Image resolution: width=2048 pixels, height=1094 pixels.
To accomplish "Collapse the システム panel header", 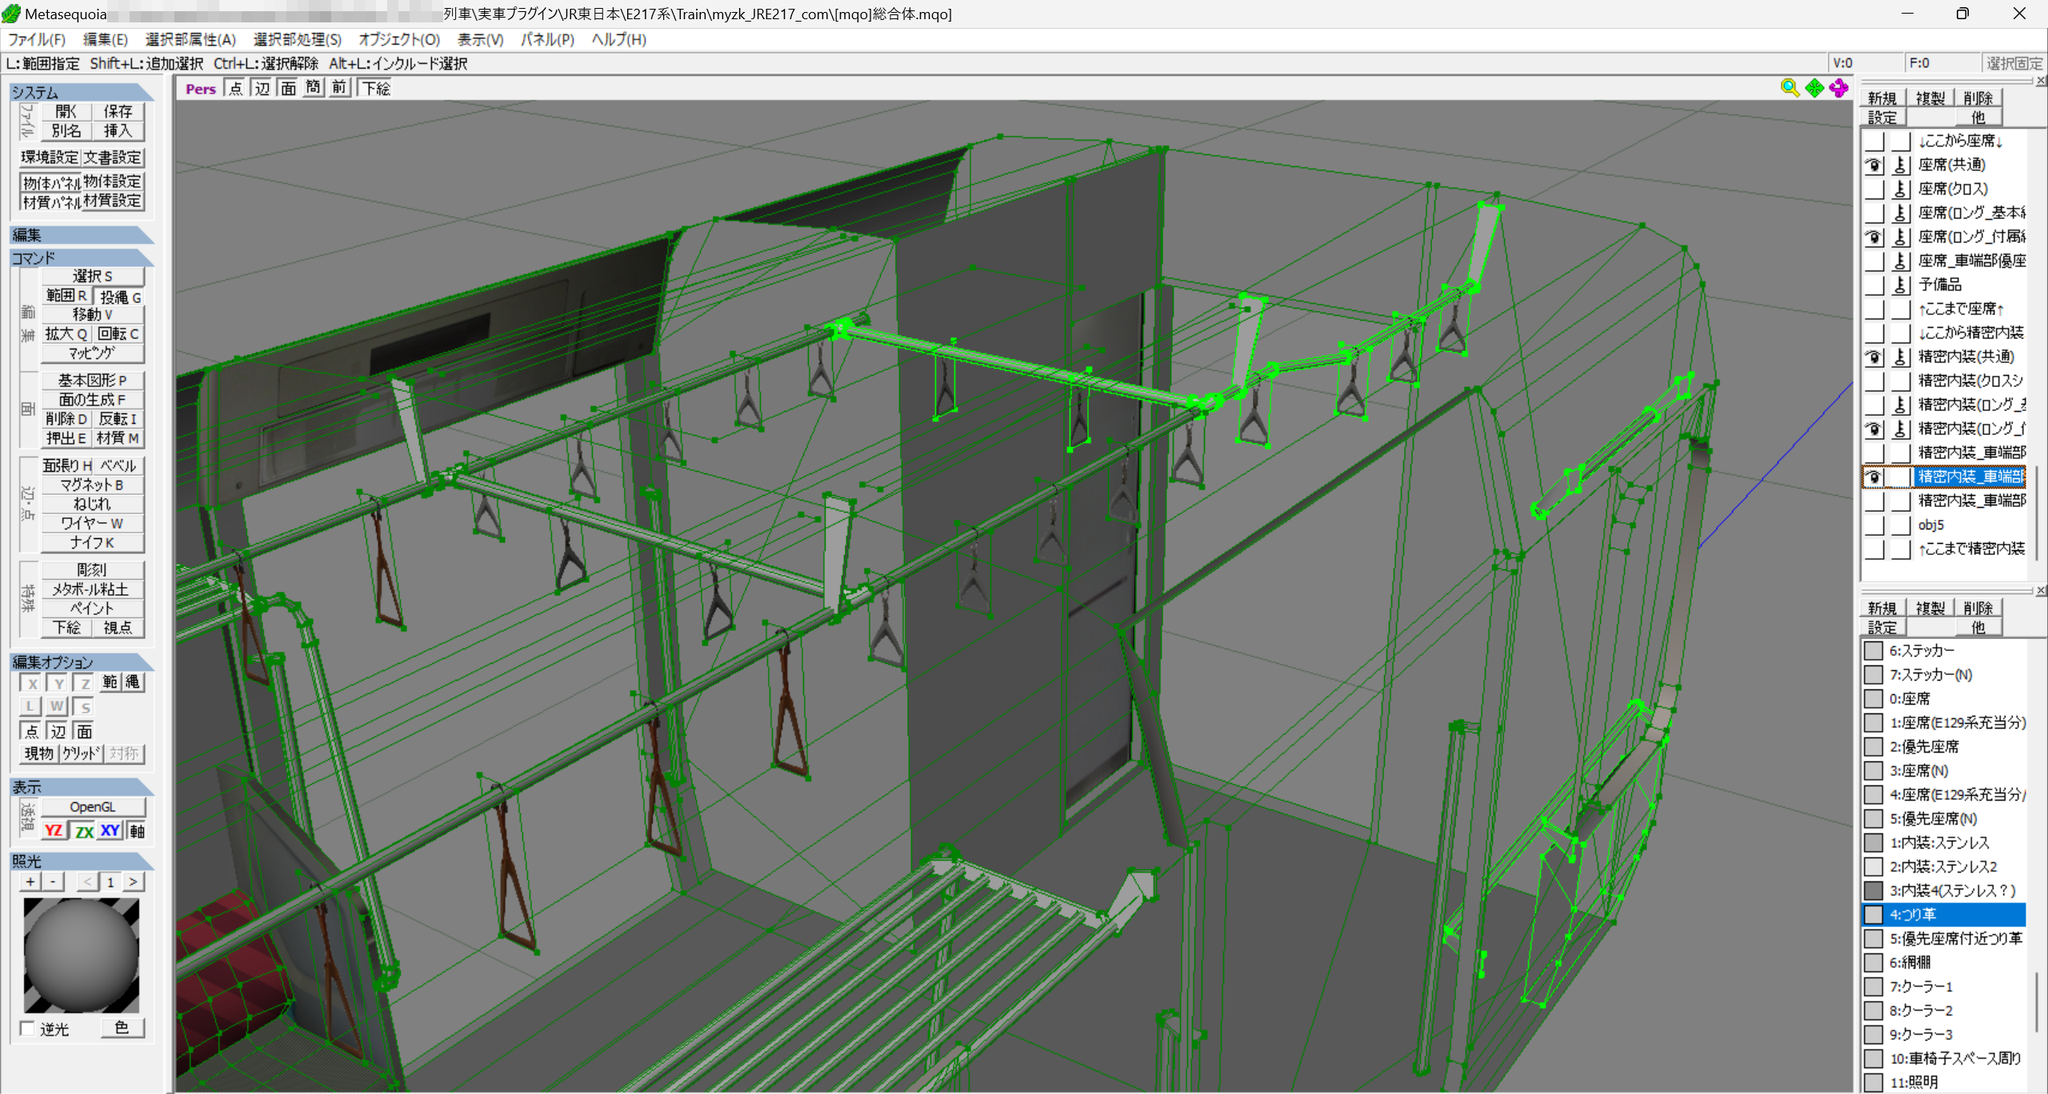I will (82, 92).
